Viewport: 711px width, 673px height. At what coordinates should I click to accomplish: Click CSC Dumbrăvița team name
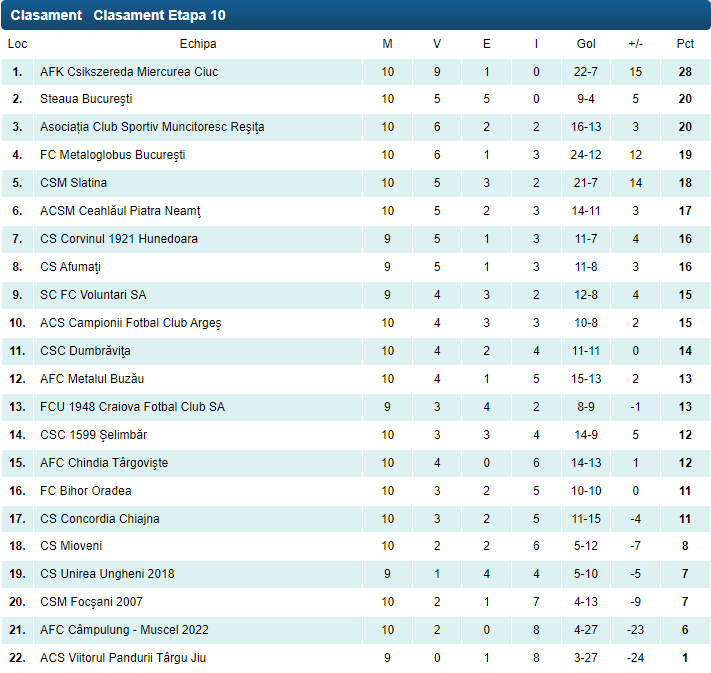(85, 351)
